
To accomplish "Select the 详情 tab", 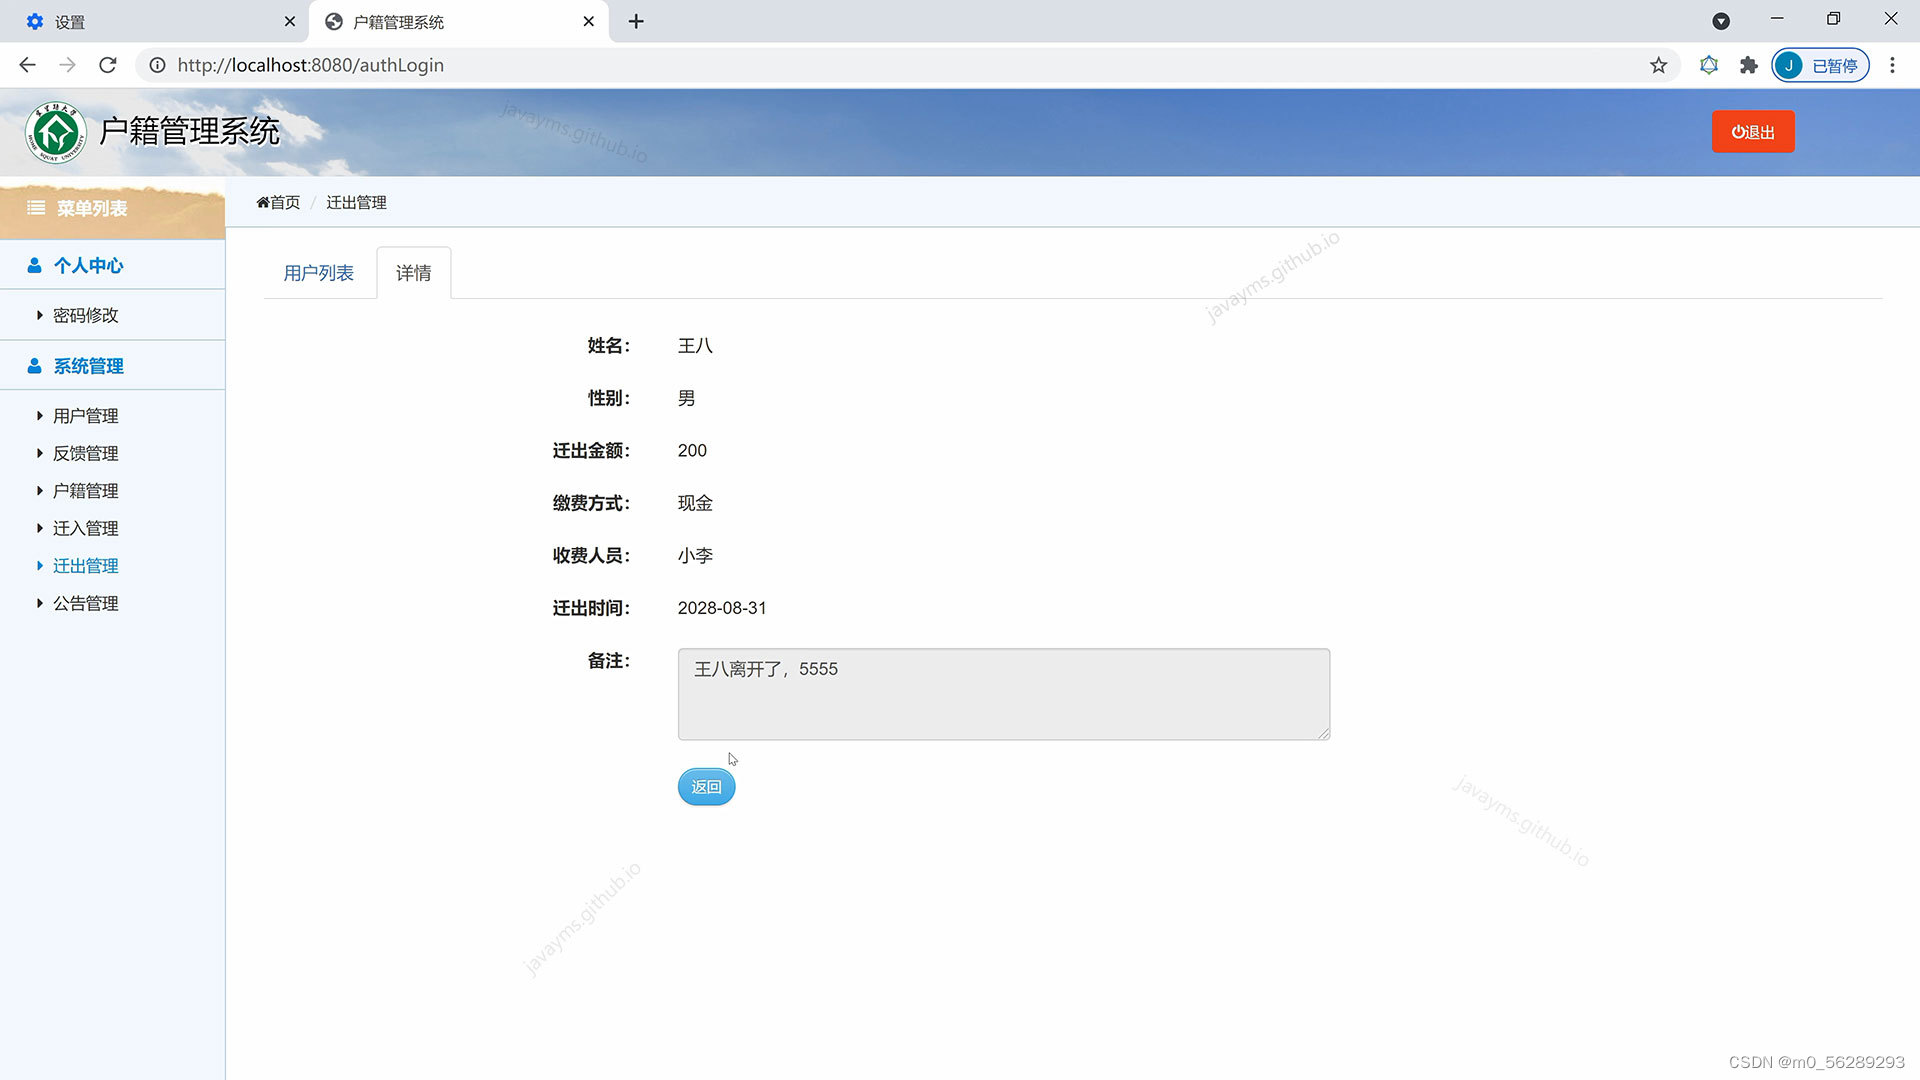I will (413, 273).
